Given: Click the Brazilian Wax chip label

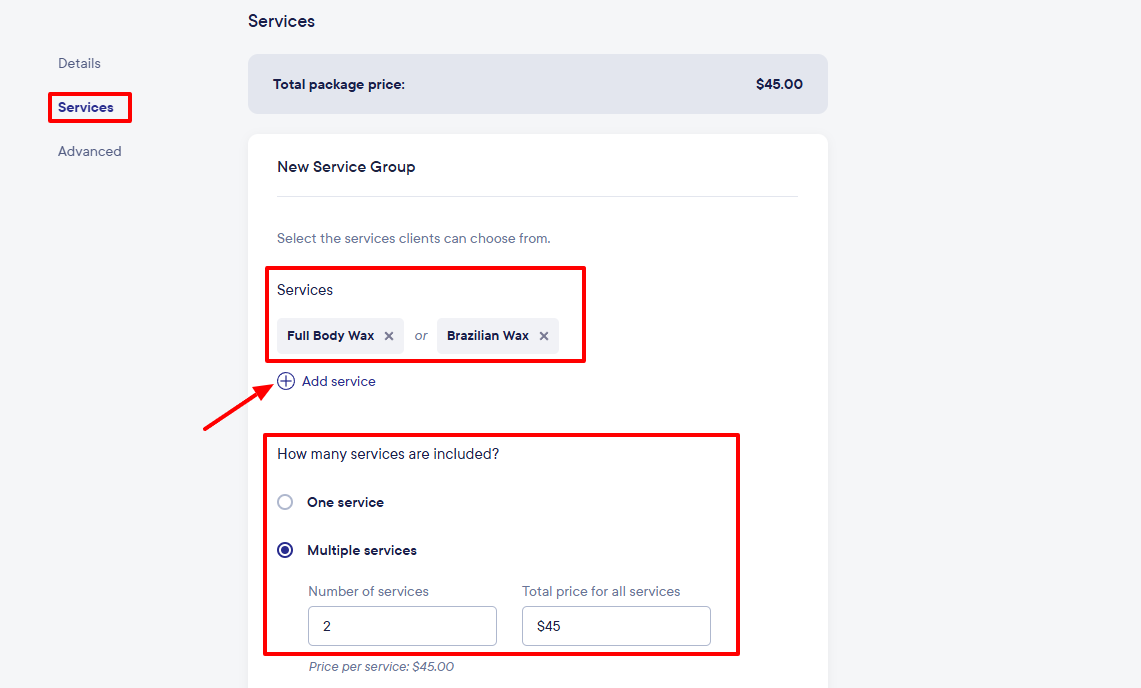Looking at the screenshot, I should [x=487, y=336].
